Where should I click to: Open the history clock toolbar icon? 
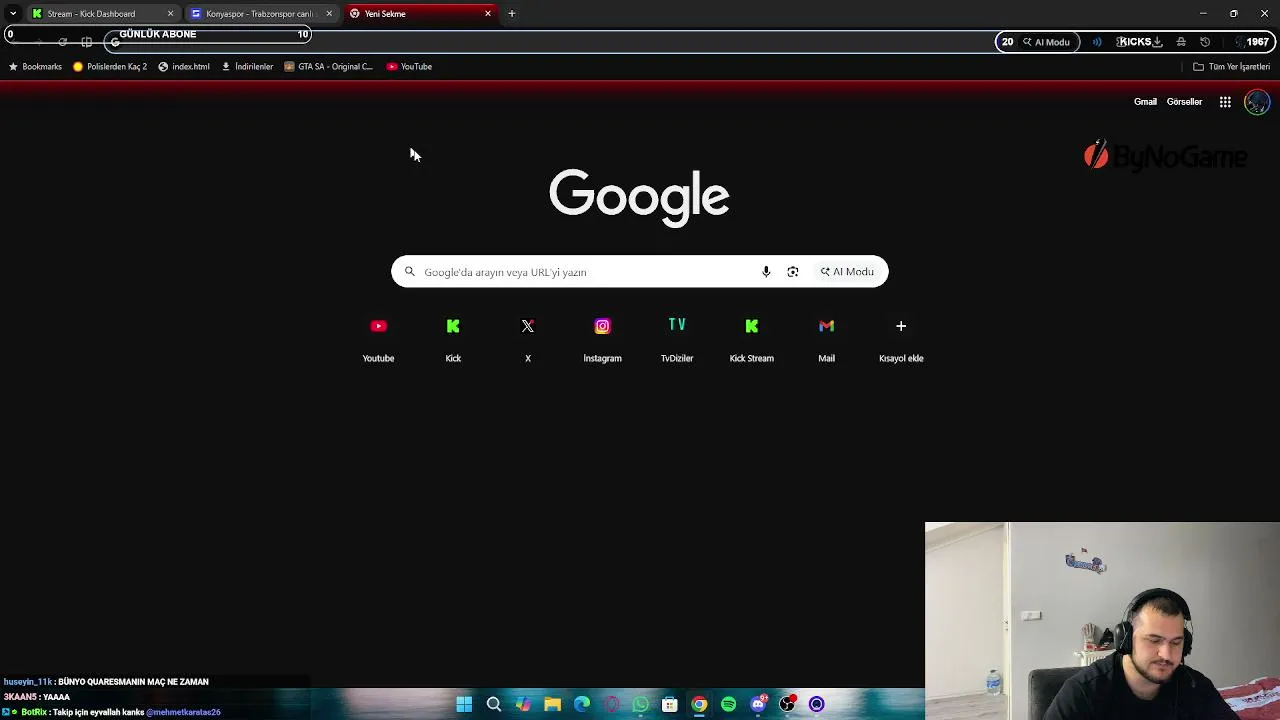[x=1205, y=42]
